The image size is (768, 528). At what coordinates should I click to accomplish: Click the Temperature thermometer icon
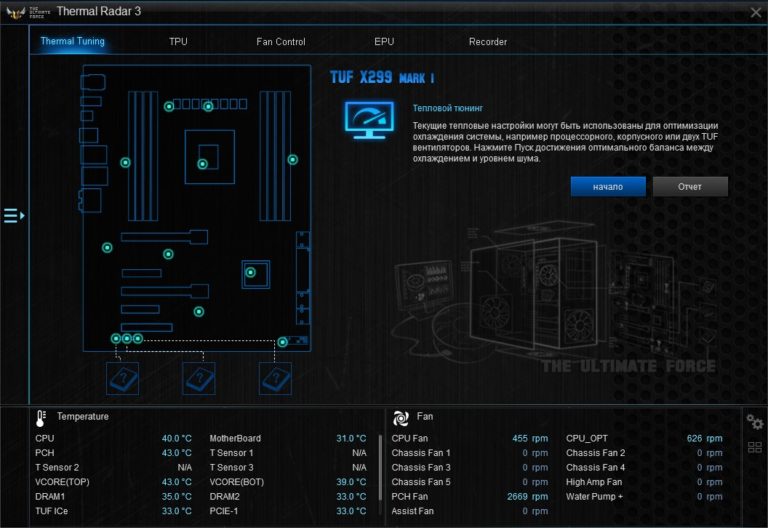click(x=41, y=418)
